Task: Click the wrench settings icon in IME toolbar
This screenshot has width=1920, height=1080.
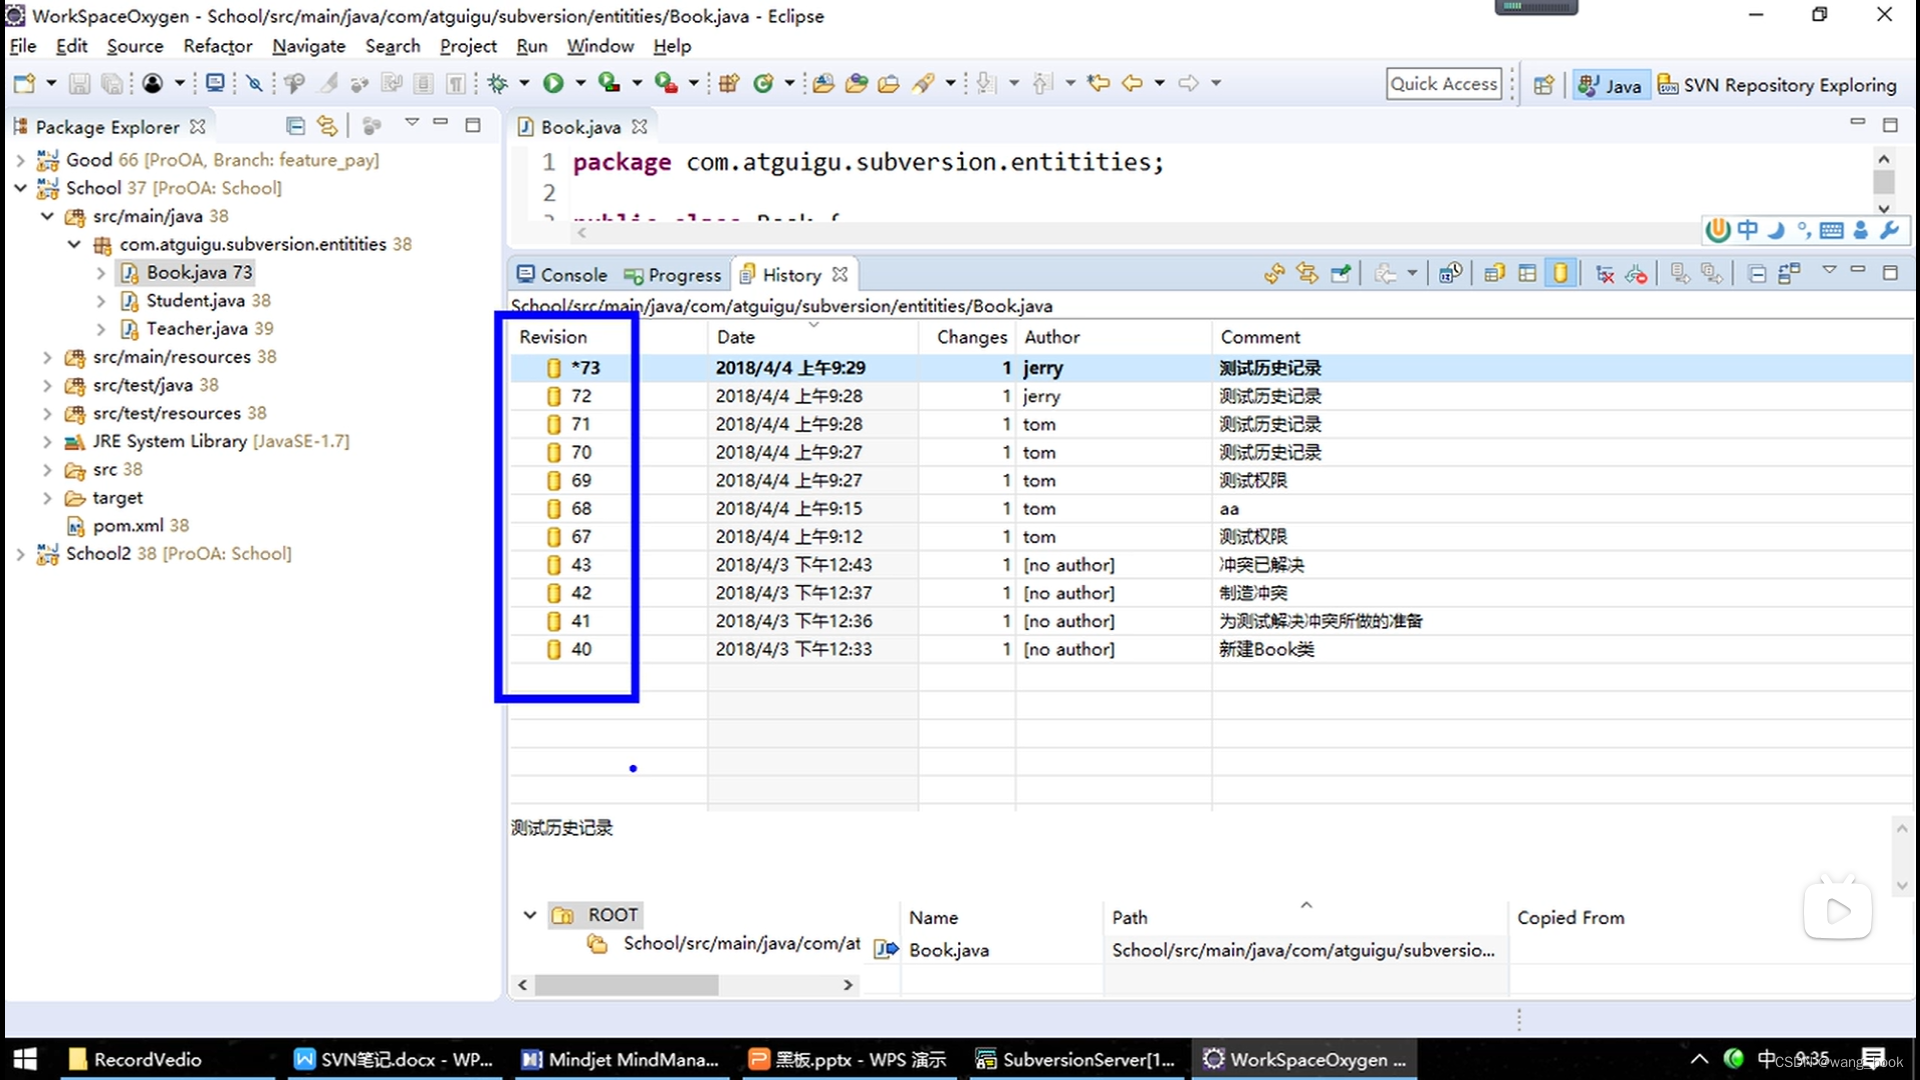Action: click(1889, 230)
